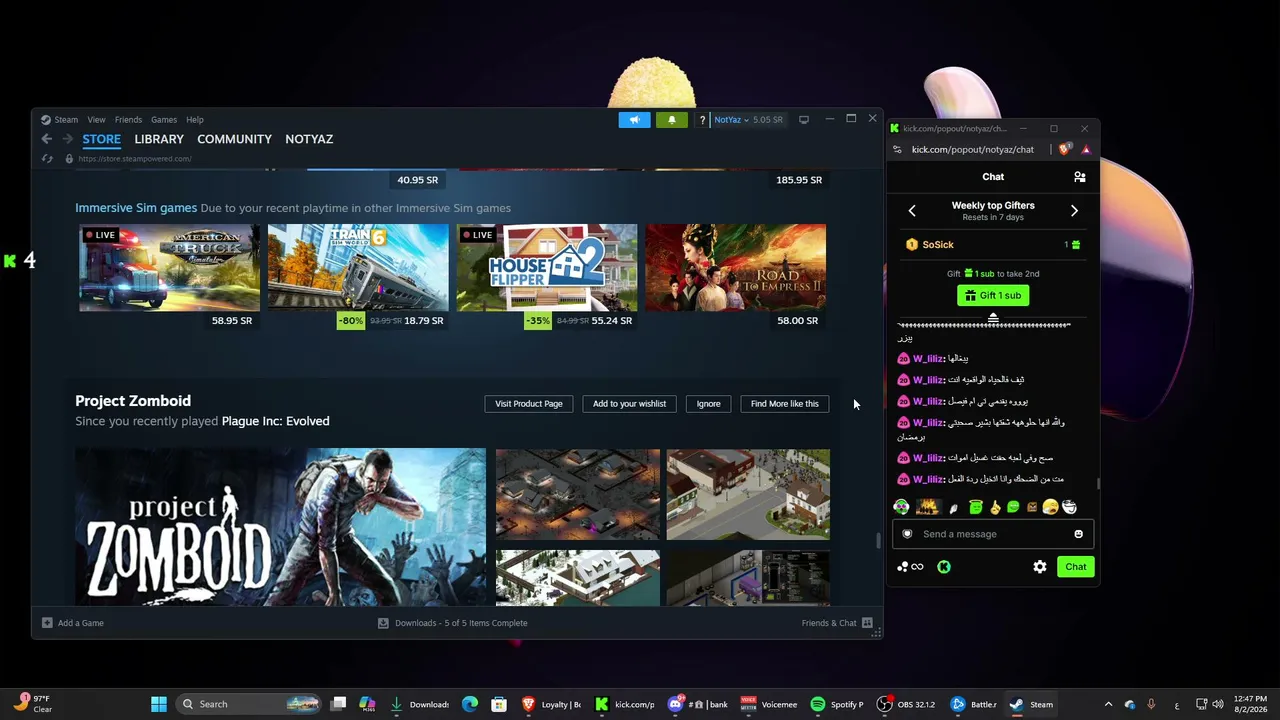Pick the crying laughing emote in chat
This screenshot has width=1280, height=720.
pyautogui.click(x=1050, y=508)
